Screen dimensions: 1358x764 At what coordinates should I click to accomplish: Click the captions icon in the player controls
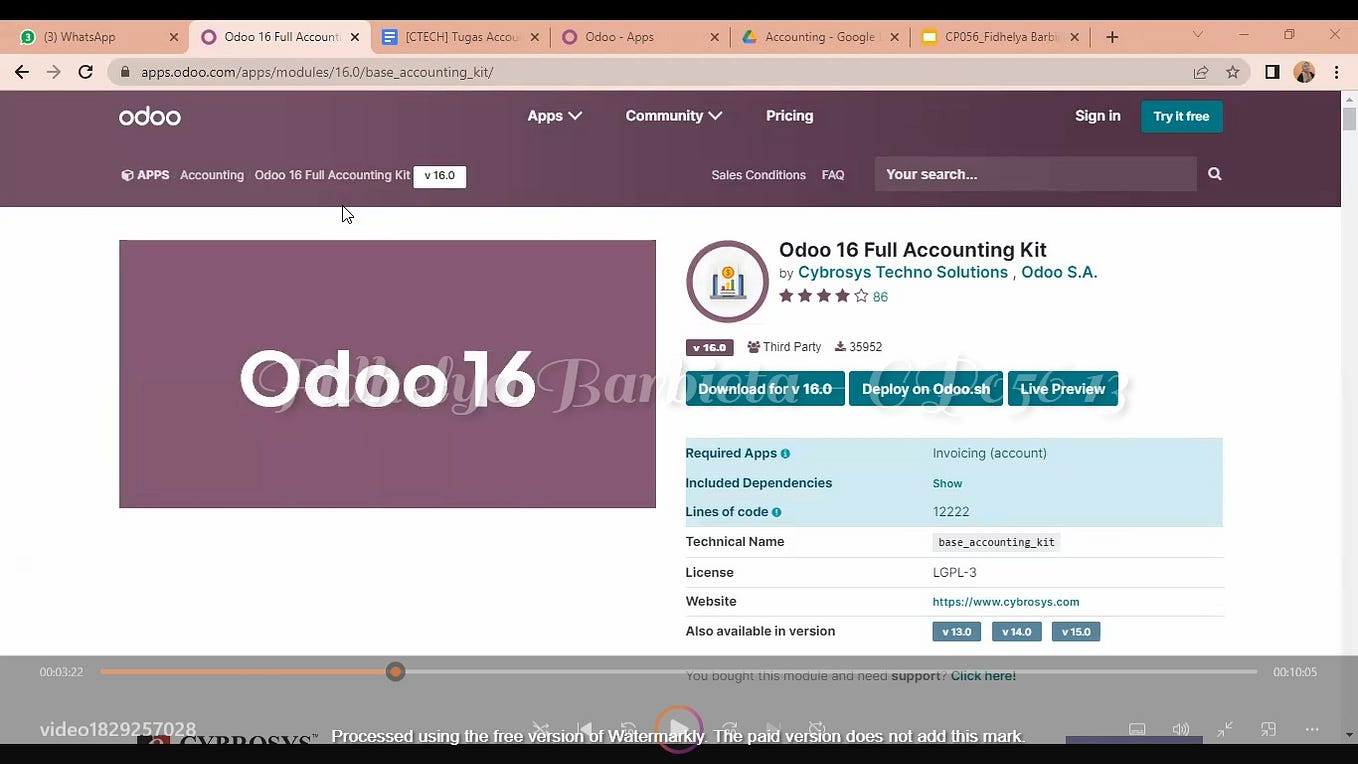tap(1137, 729)
